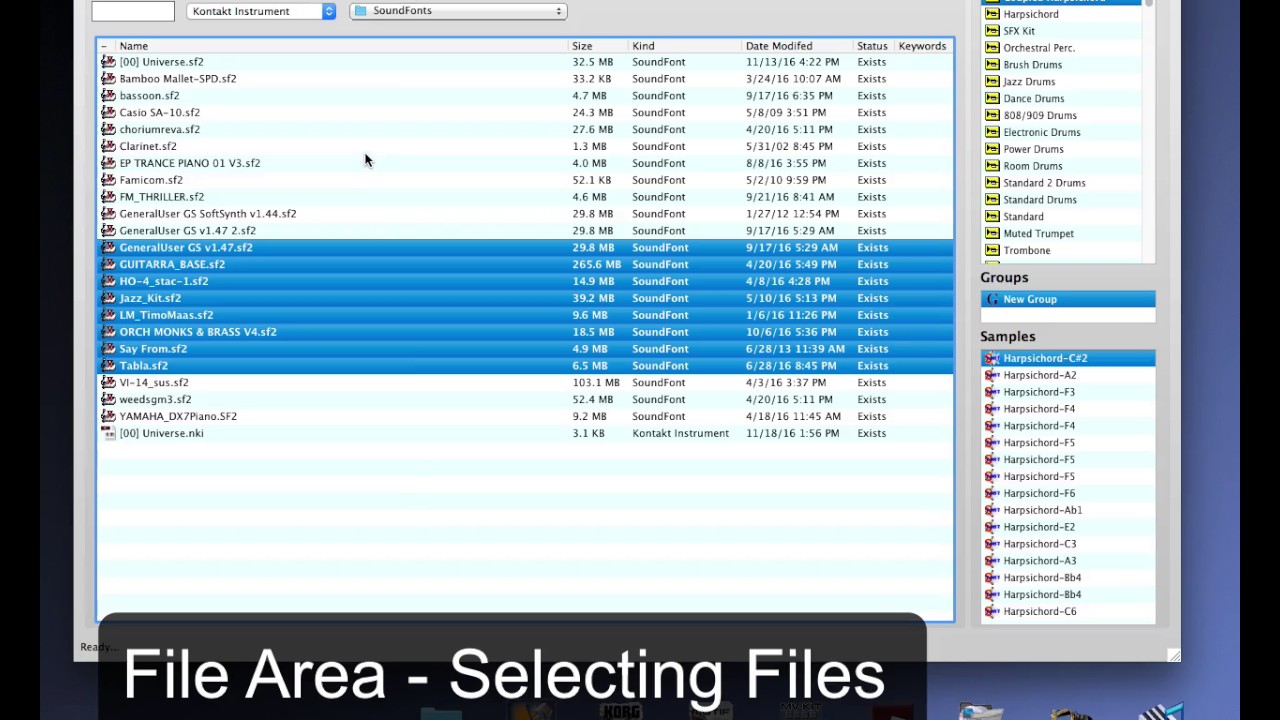The height and width of the screenshot is (720, 1280).
Task: Select the Harpsichord-A3 sample
Action: [1068, 561]
